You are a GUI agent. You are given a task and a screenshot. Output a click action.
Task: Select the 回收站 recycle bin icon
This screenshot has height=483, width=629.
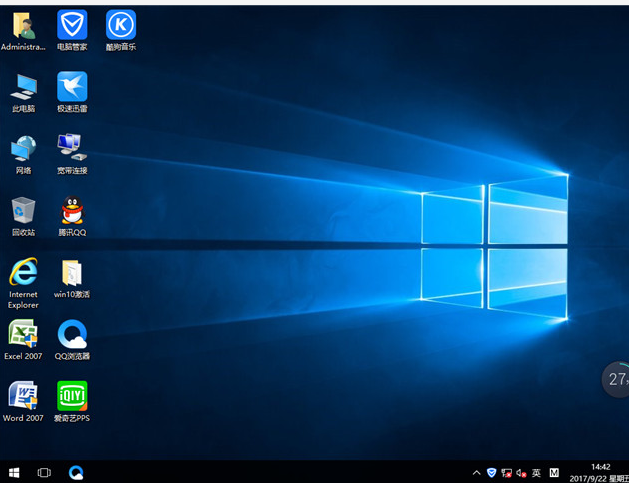[23, 212]
